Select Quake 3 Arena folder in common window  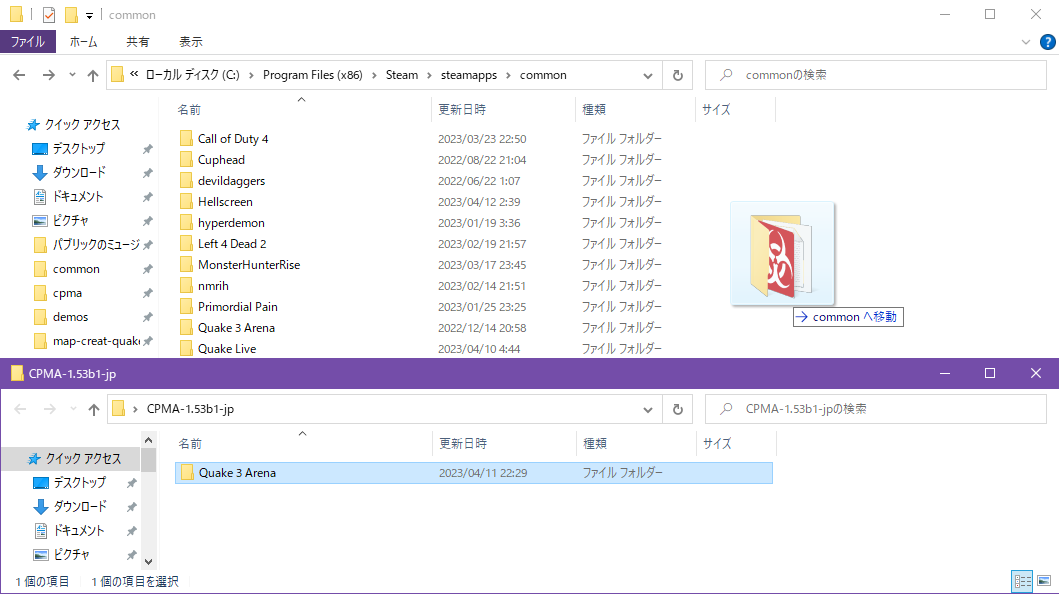pyautogui.click(x=236, y=327)
